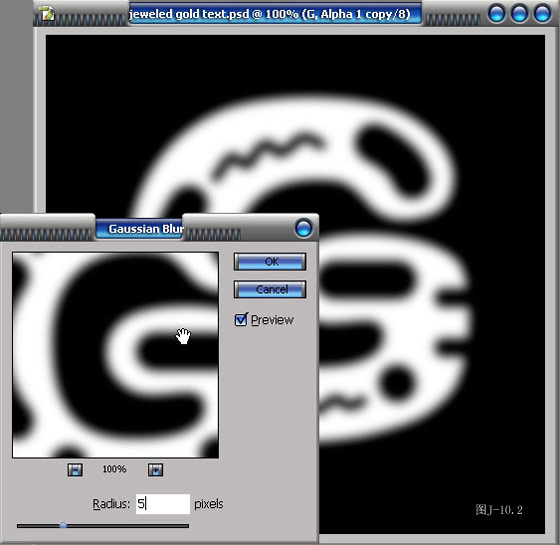
Task: Close the Gaussian Blur dialog
Action: click(x=304, y=228)
